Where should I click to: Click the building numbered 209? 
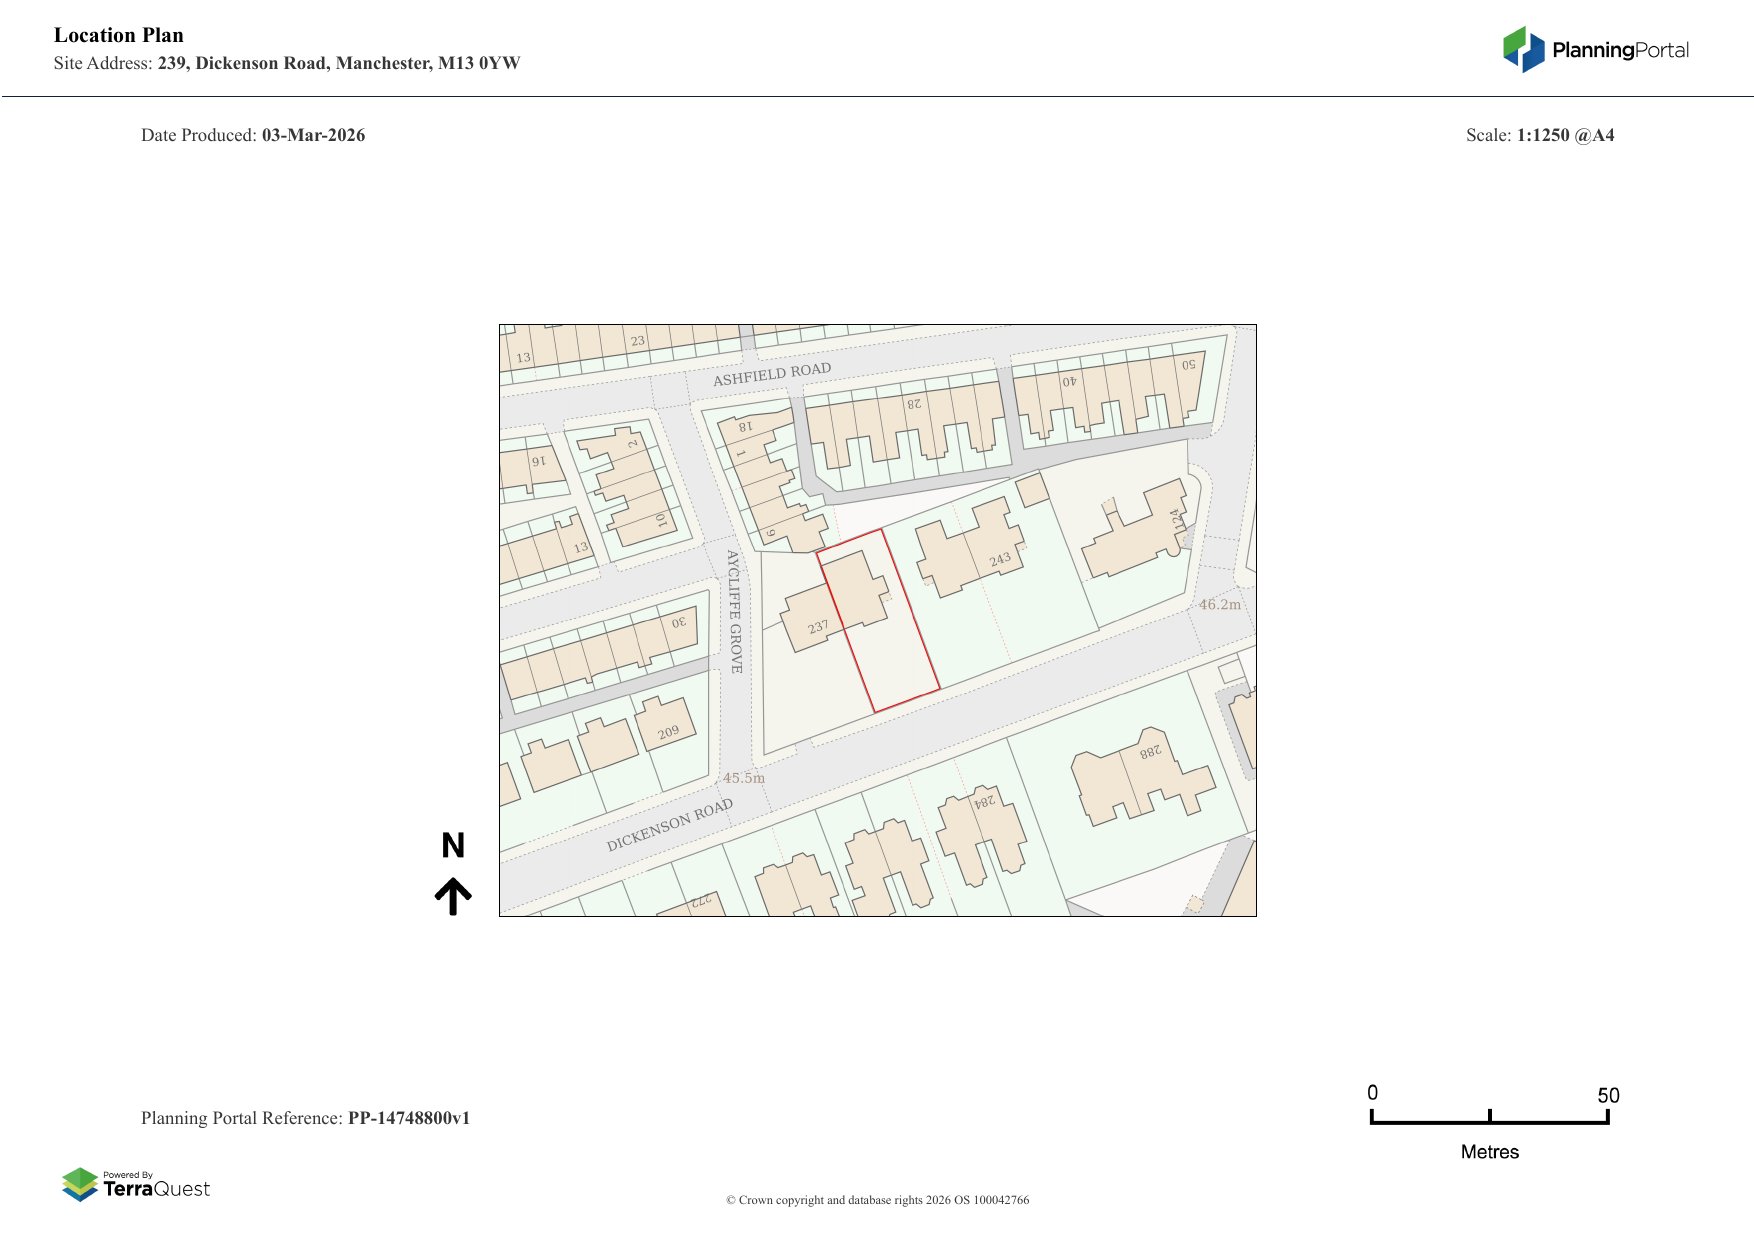tap(664, 724)
